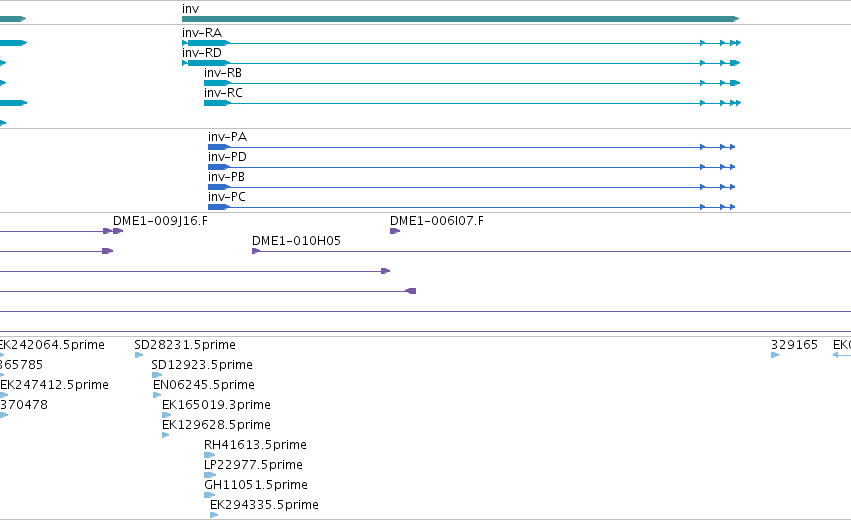Select the EK165019.3prime EST label
This screenshot has width=851, height=520.
(x=216, y=405)
